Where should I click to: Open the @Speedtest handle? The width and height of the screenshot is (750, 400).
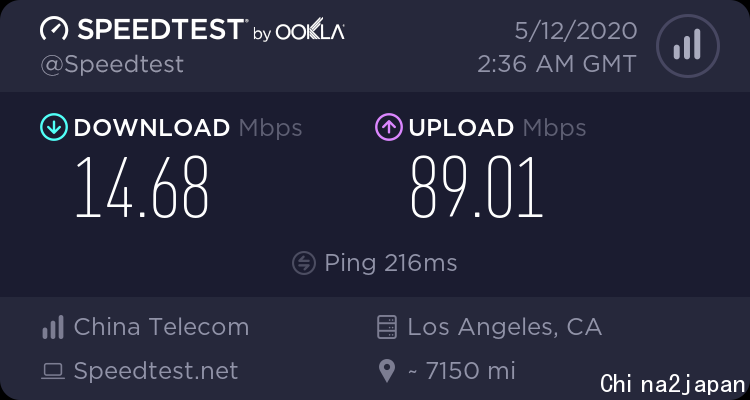112,64
